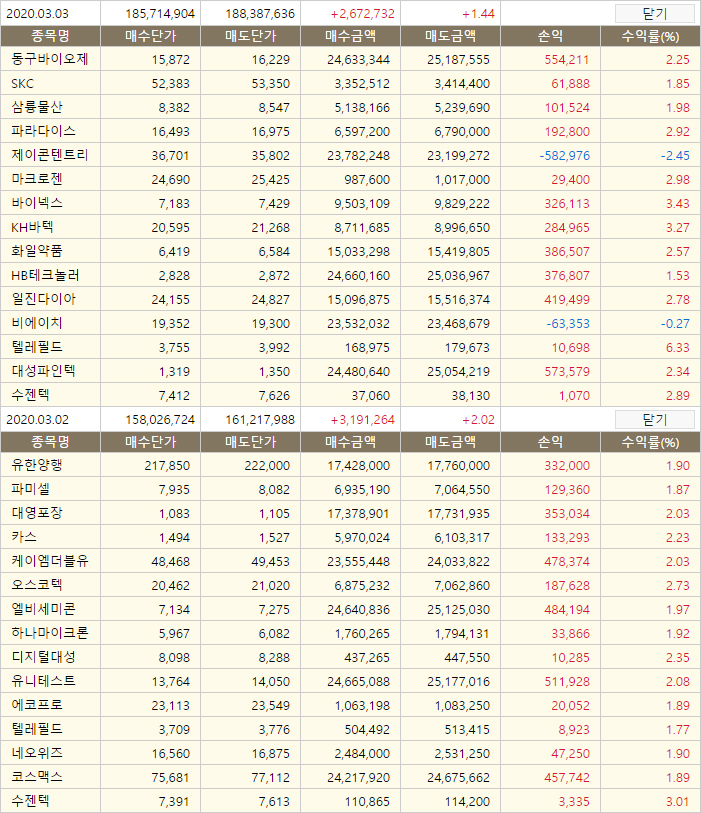The width and height of the screenshot is (701, 813).
Task: Select the HB테크놀러 stock name
Action: click(45, 275)
